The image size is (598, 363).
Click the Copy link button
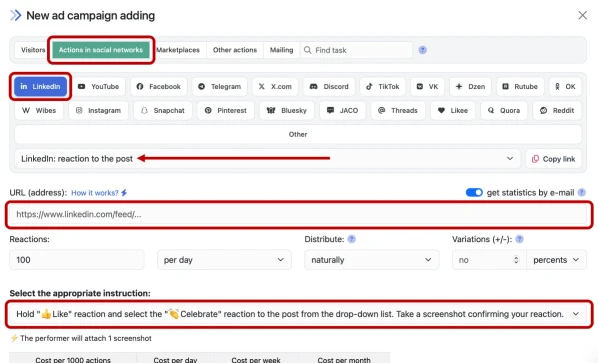[x=553, y=159]
